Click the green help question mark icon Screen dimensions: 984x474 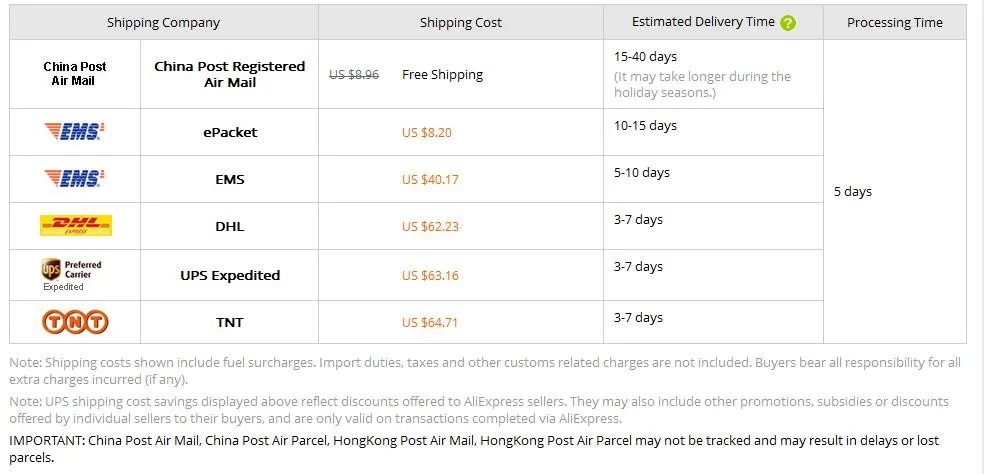(788, 23)
